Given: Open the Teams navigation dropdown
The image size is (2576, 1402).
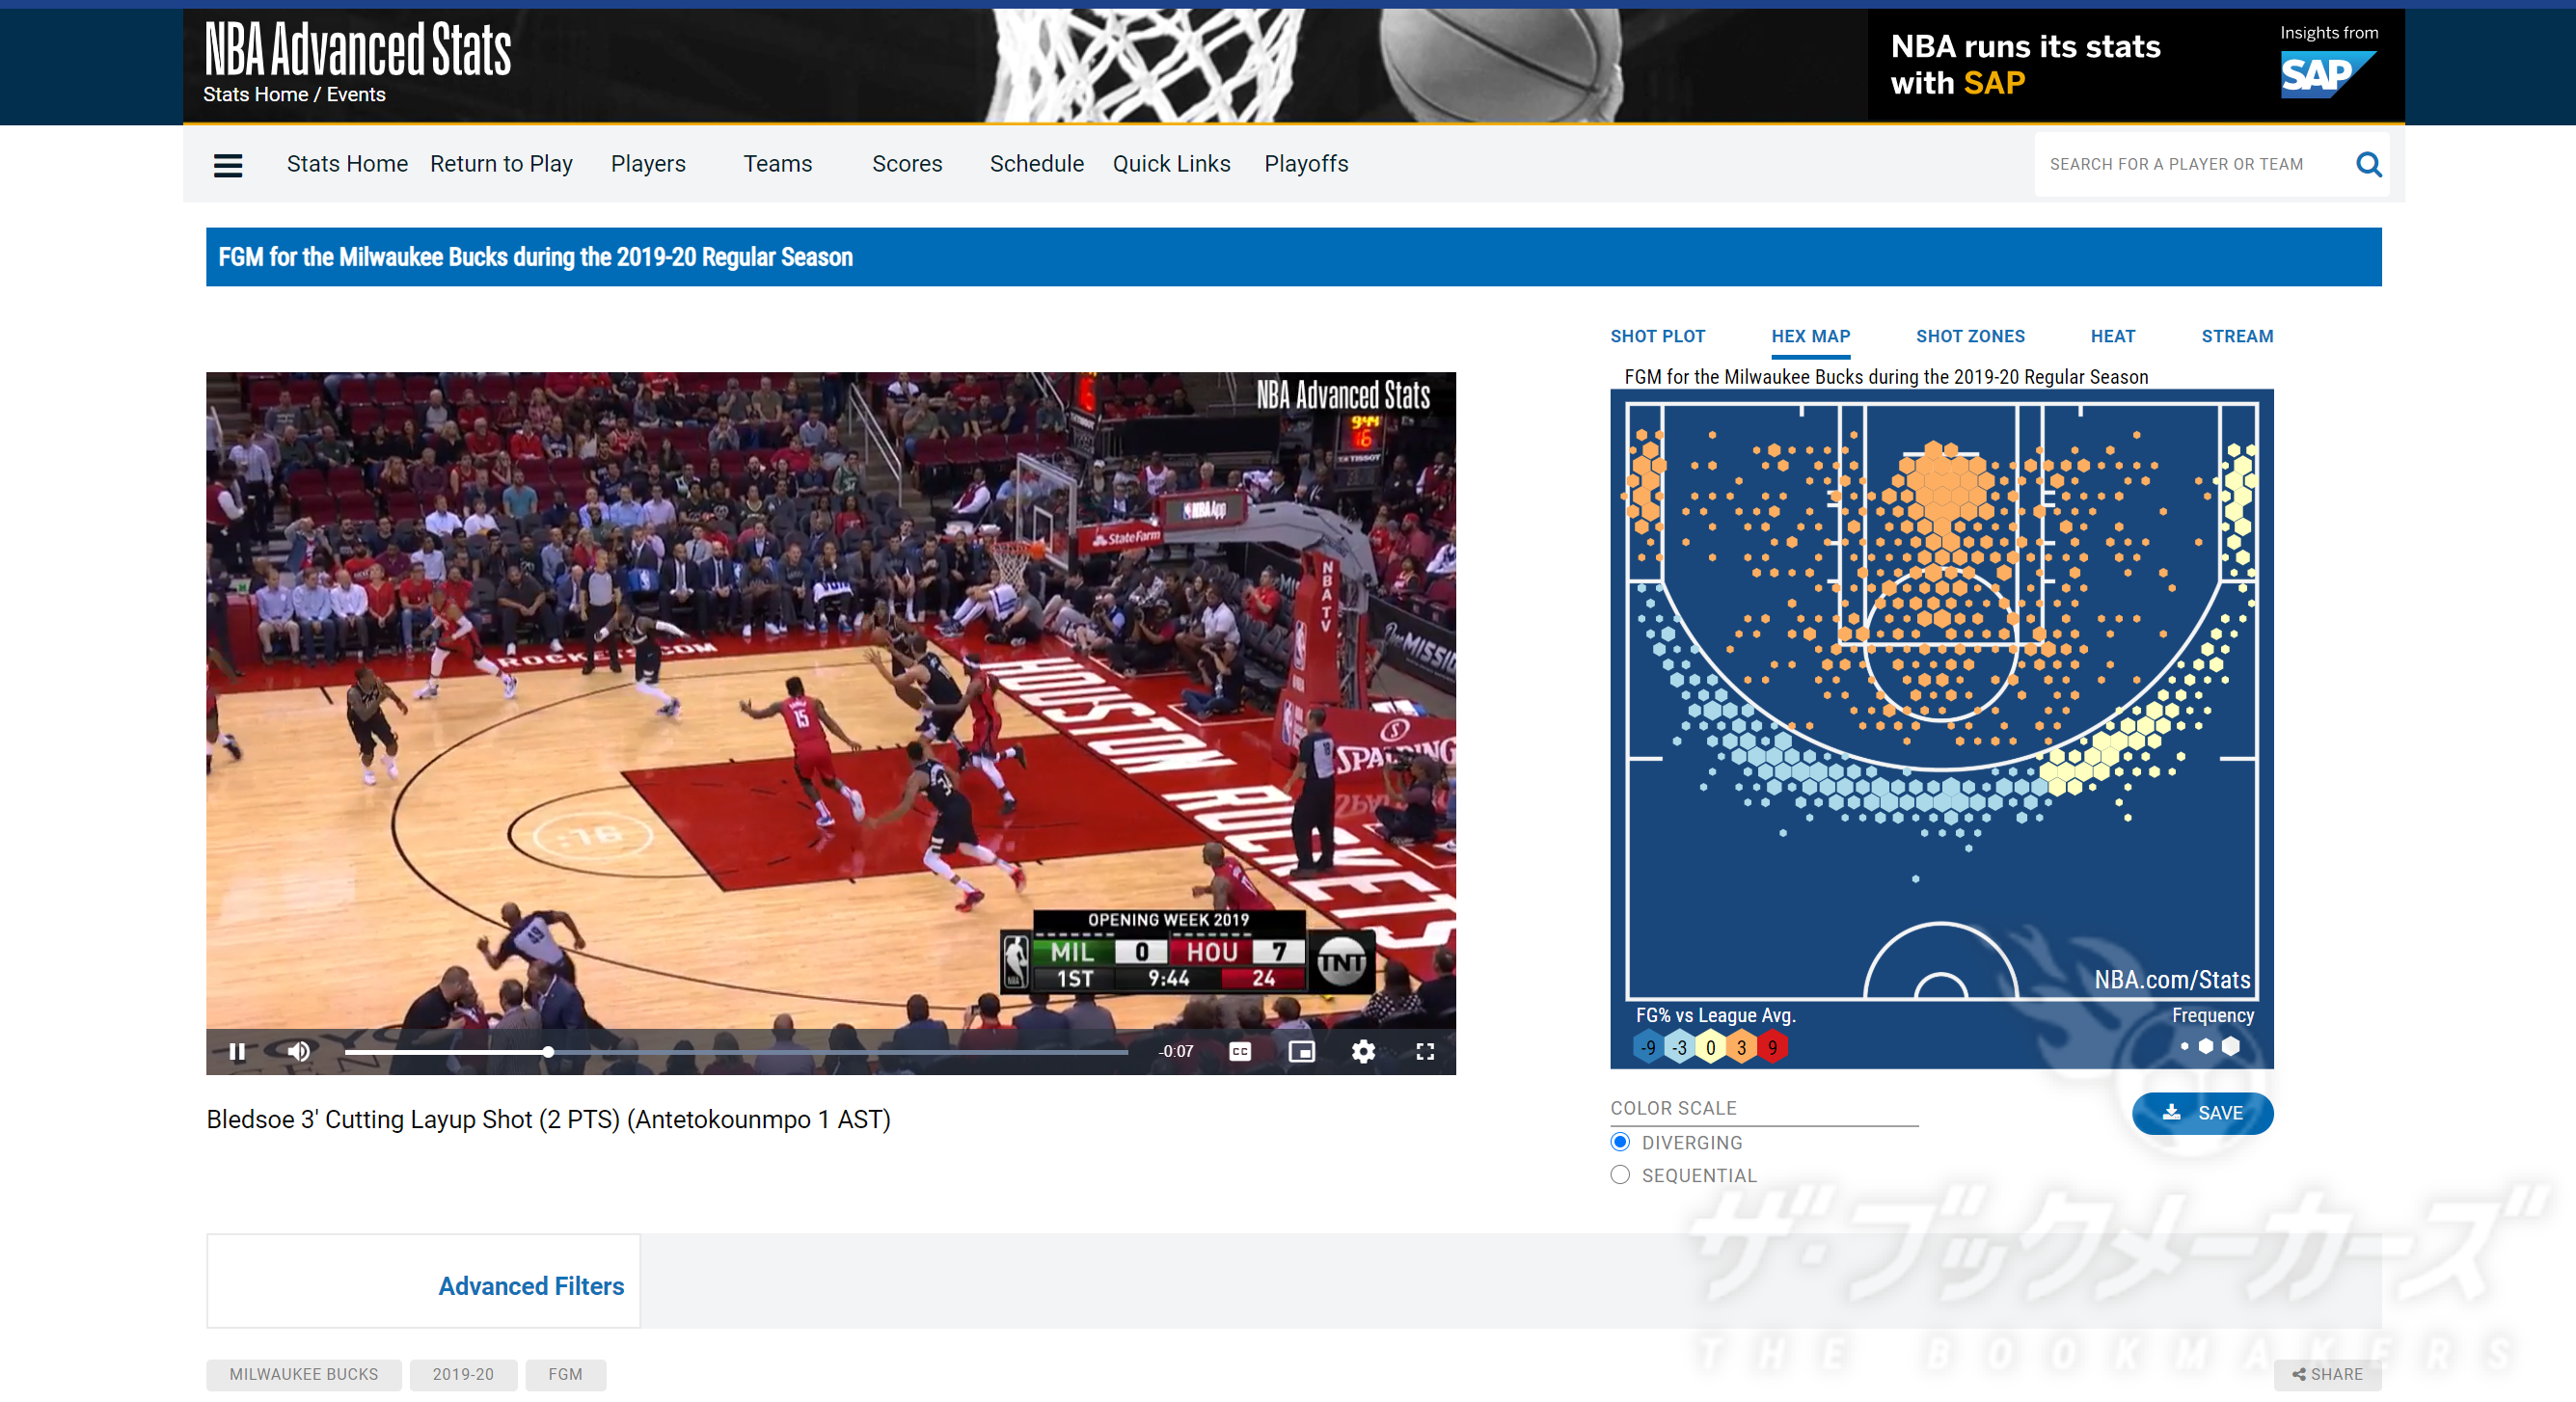Looking at the screenshot, I should [777, 163].
